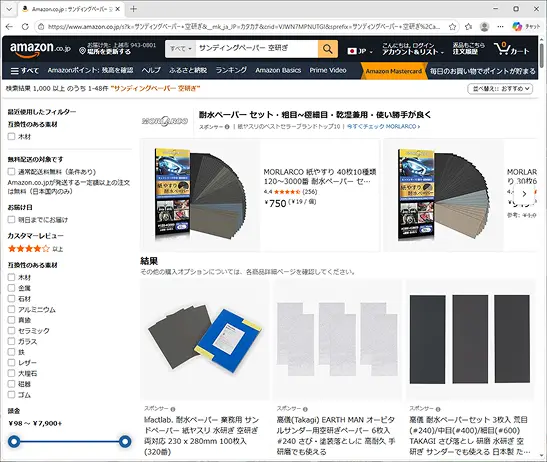
Task: Open the ランキング nav item
Action: [231, 70]
